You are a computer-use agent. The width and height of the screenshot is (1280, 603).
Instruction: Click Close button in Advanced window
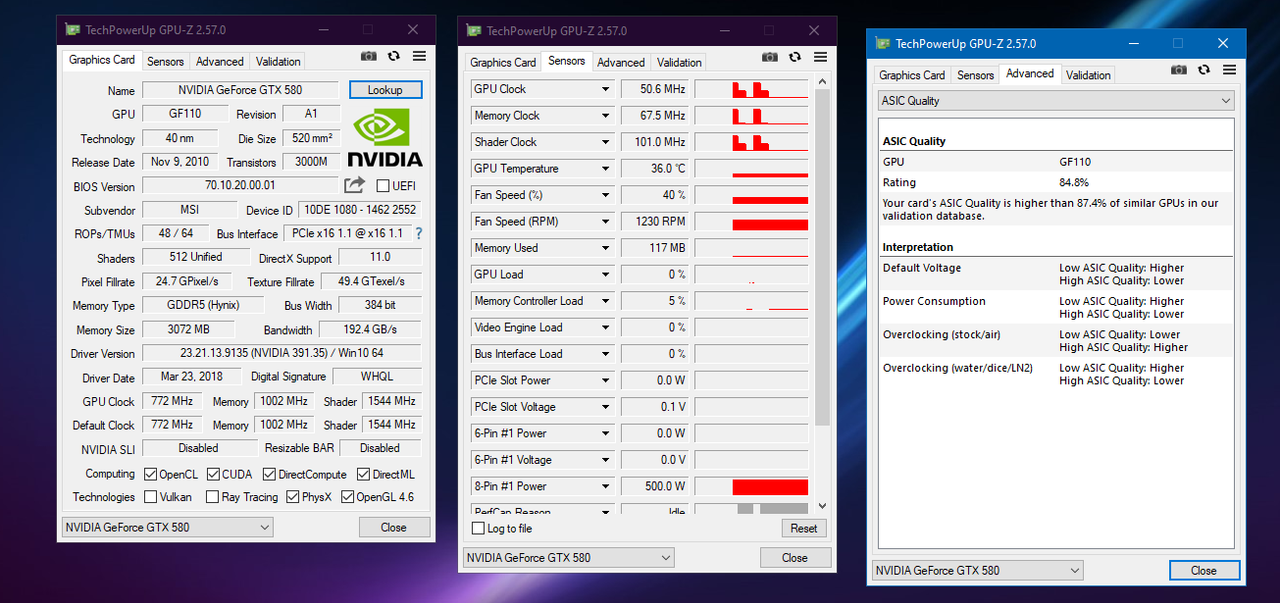(1204, 570)
